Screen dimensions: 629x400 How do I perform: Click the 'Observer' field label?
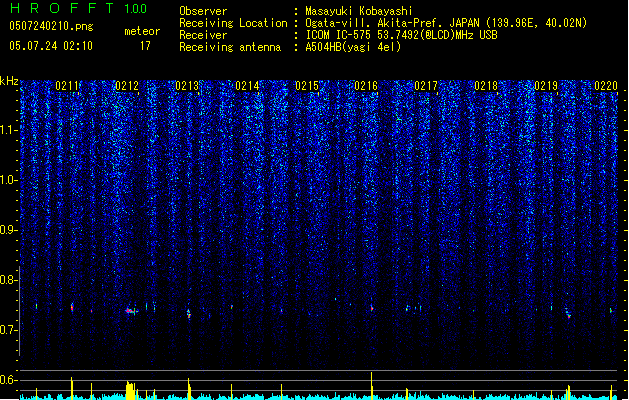click(x=203, y=11)
